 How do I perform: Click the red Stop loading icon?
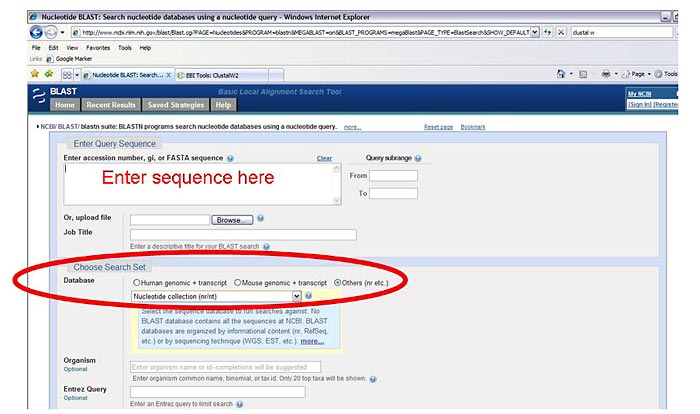(x=561, y=32)
